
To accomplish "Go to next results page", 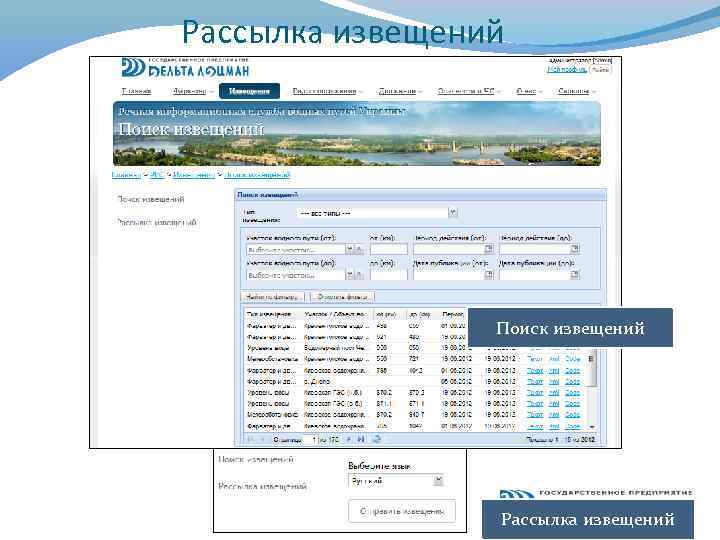I will [349, 439].
